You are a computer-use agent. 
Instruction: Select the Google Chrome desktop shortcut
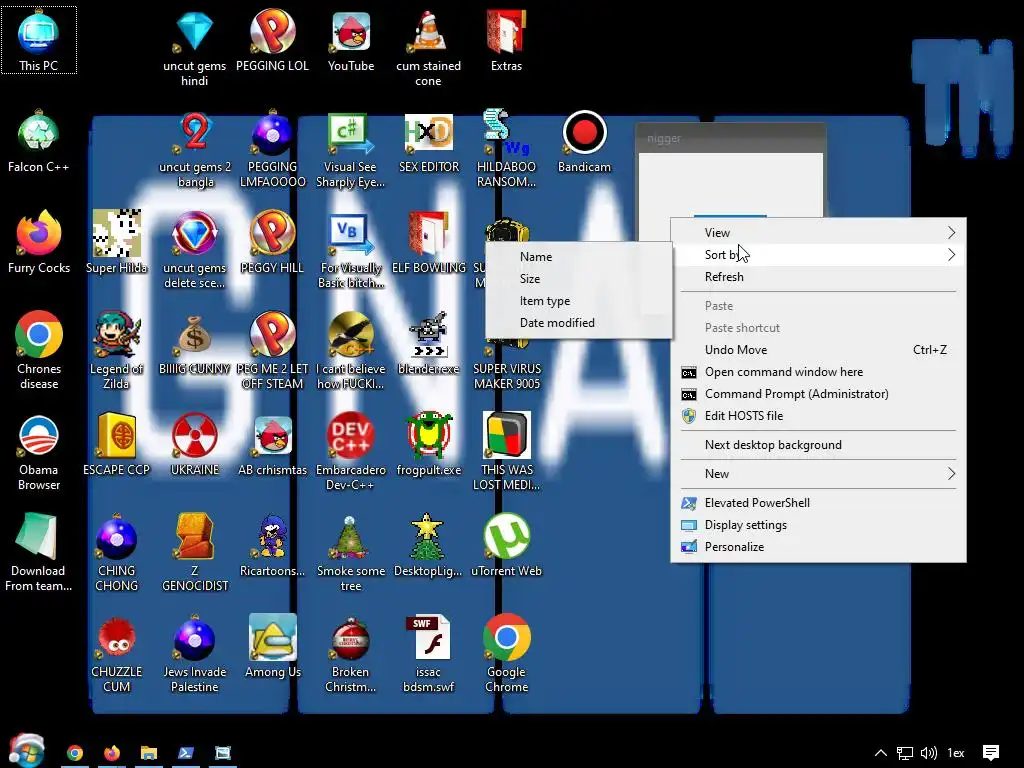[x=506, y=654]
